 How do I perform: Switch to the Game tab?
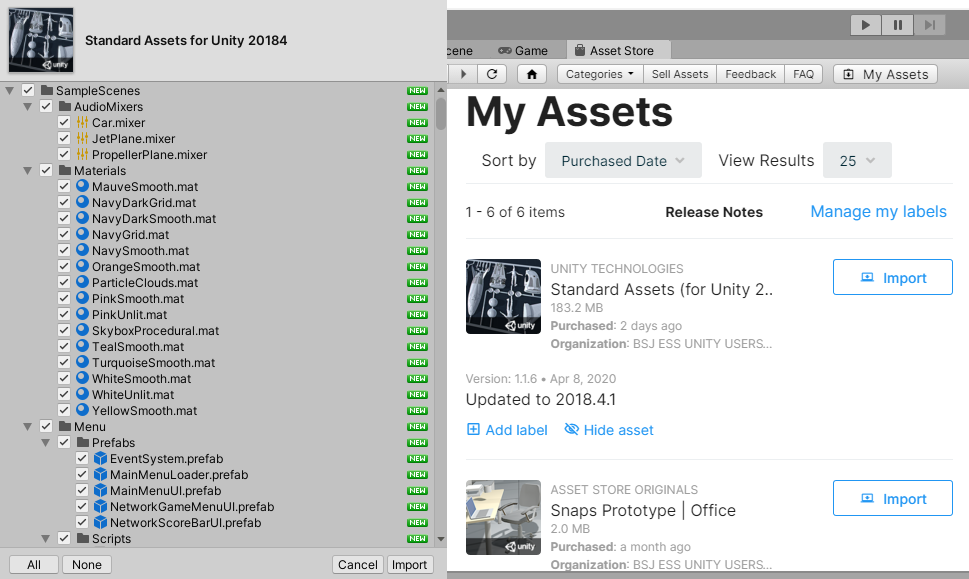coord(523,50)
